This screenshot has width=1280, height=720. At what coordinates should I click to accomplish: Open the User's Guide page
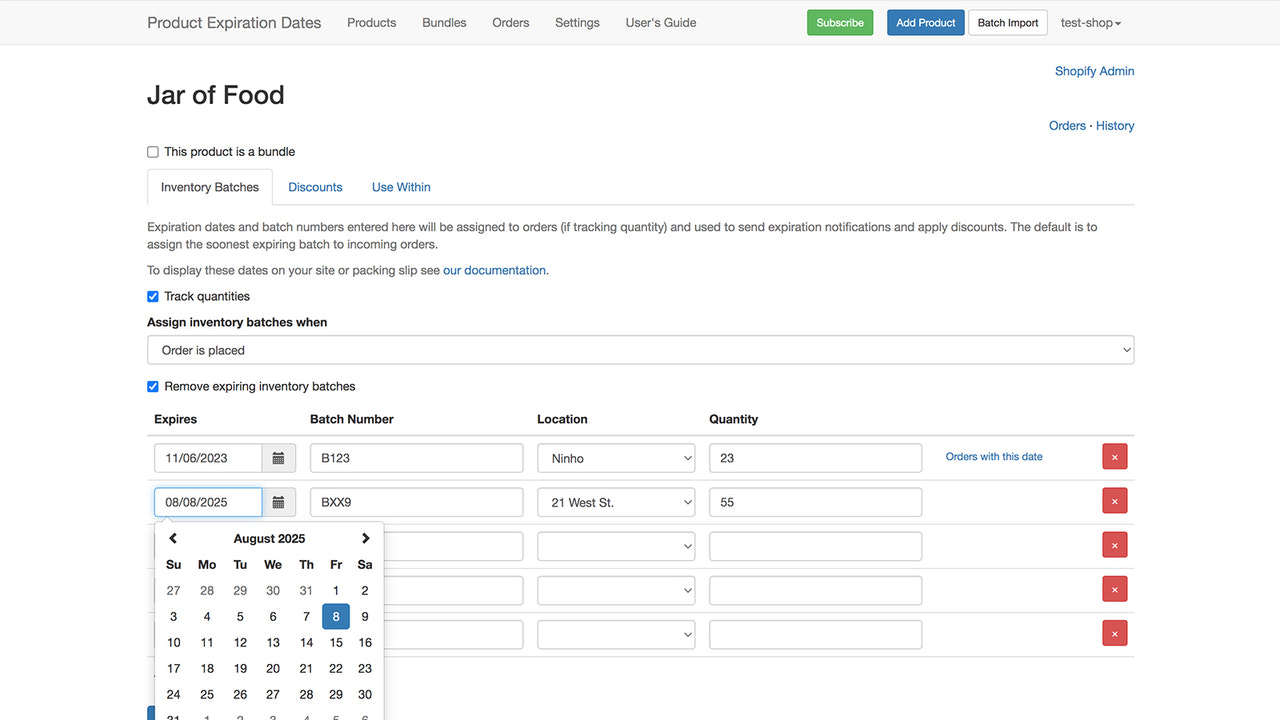tap(660, 22)
